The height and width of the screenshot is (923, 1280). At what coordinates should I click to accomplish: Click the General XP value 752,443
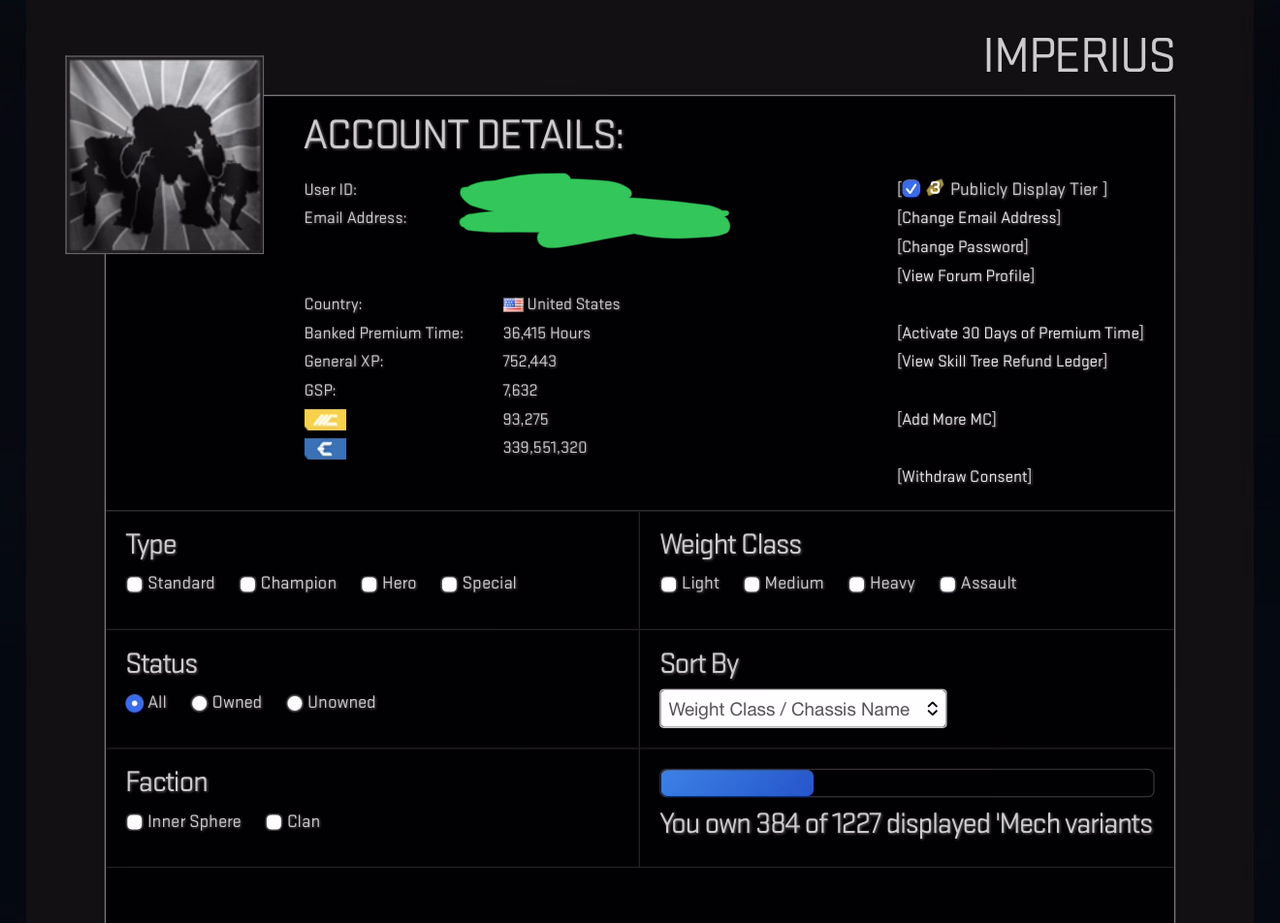(530, 361)
